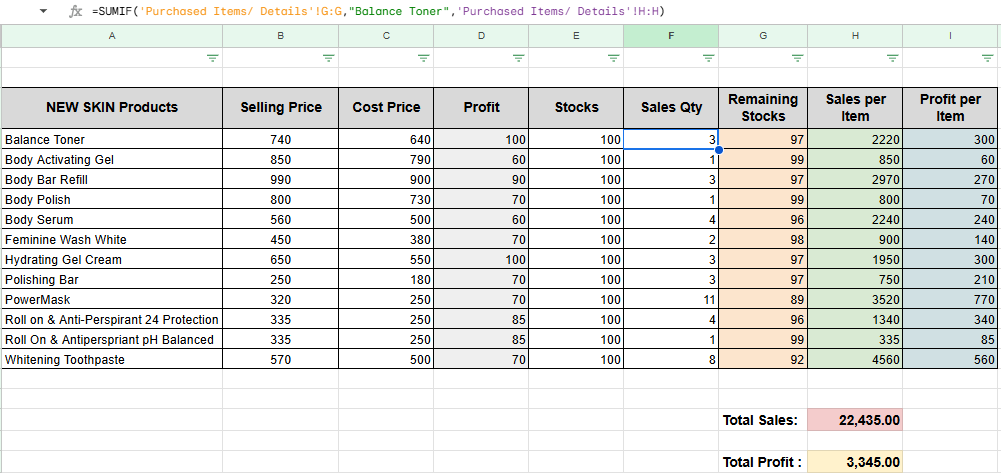
Task: Click Whitening Toothpaste sales quantity 8
Action: pos(671,359)
